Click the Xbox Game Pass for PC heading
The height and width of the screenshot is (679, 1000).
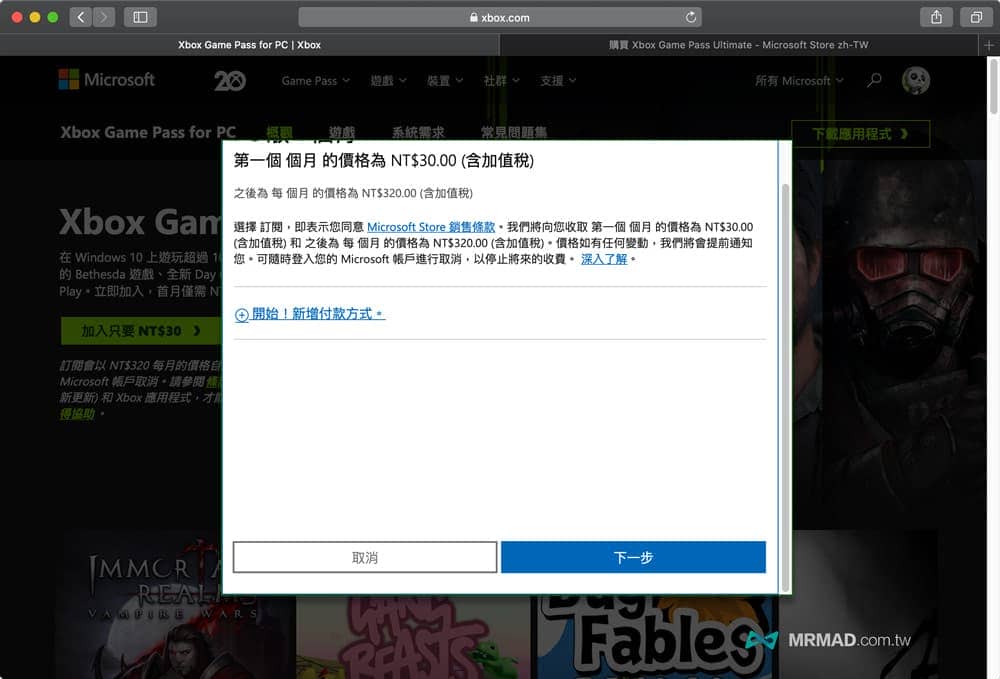[x=148, y=133]
